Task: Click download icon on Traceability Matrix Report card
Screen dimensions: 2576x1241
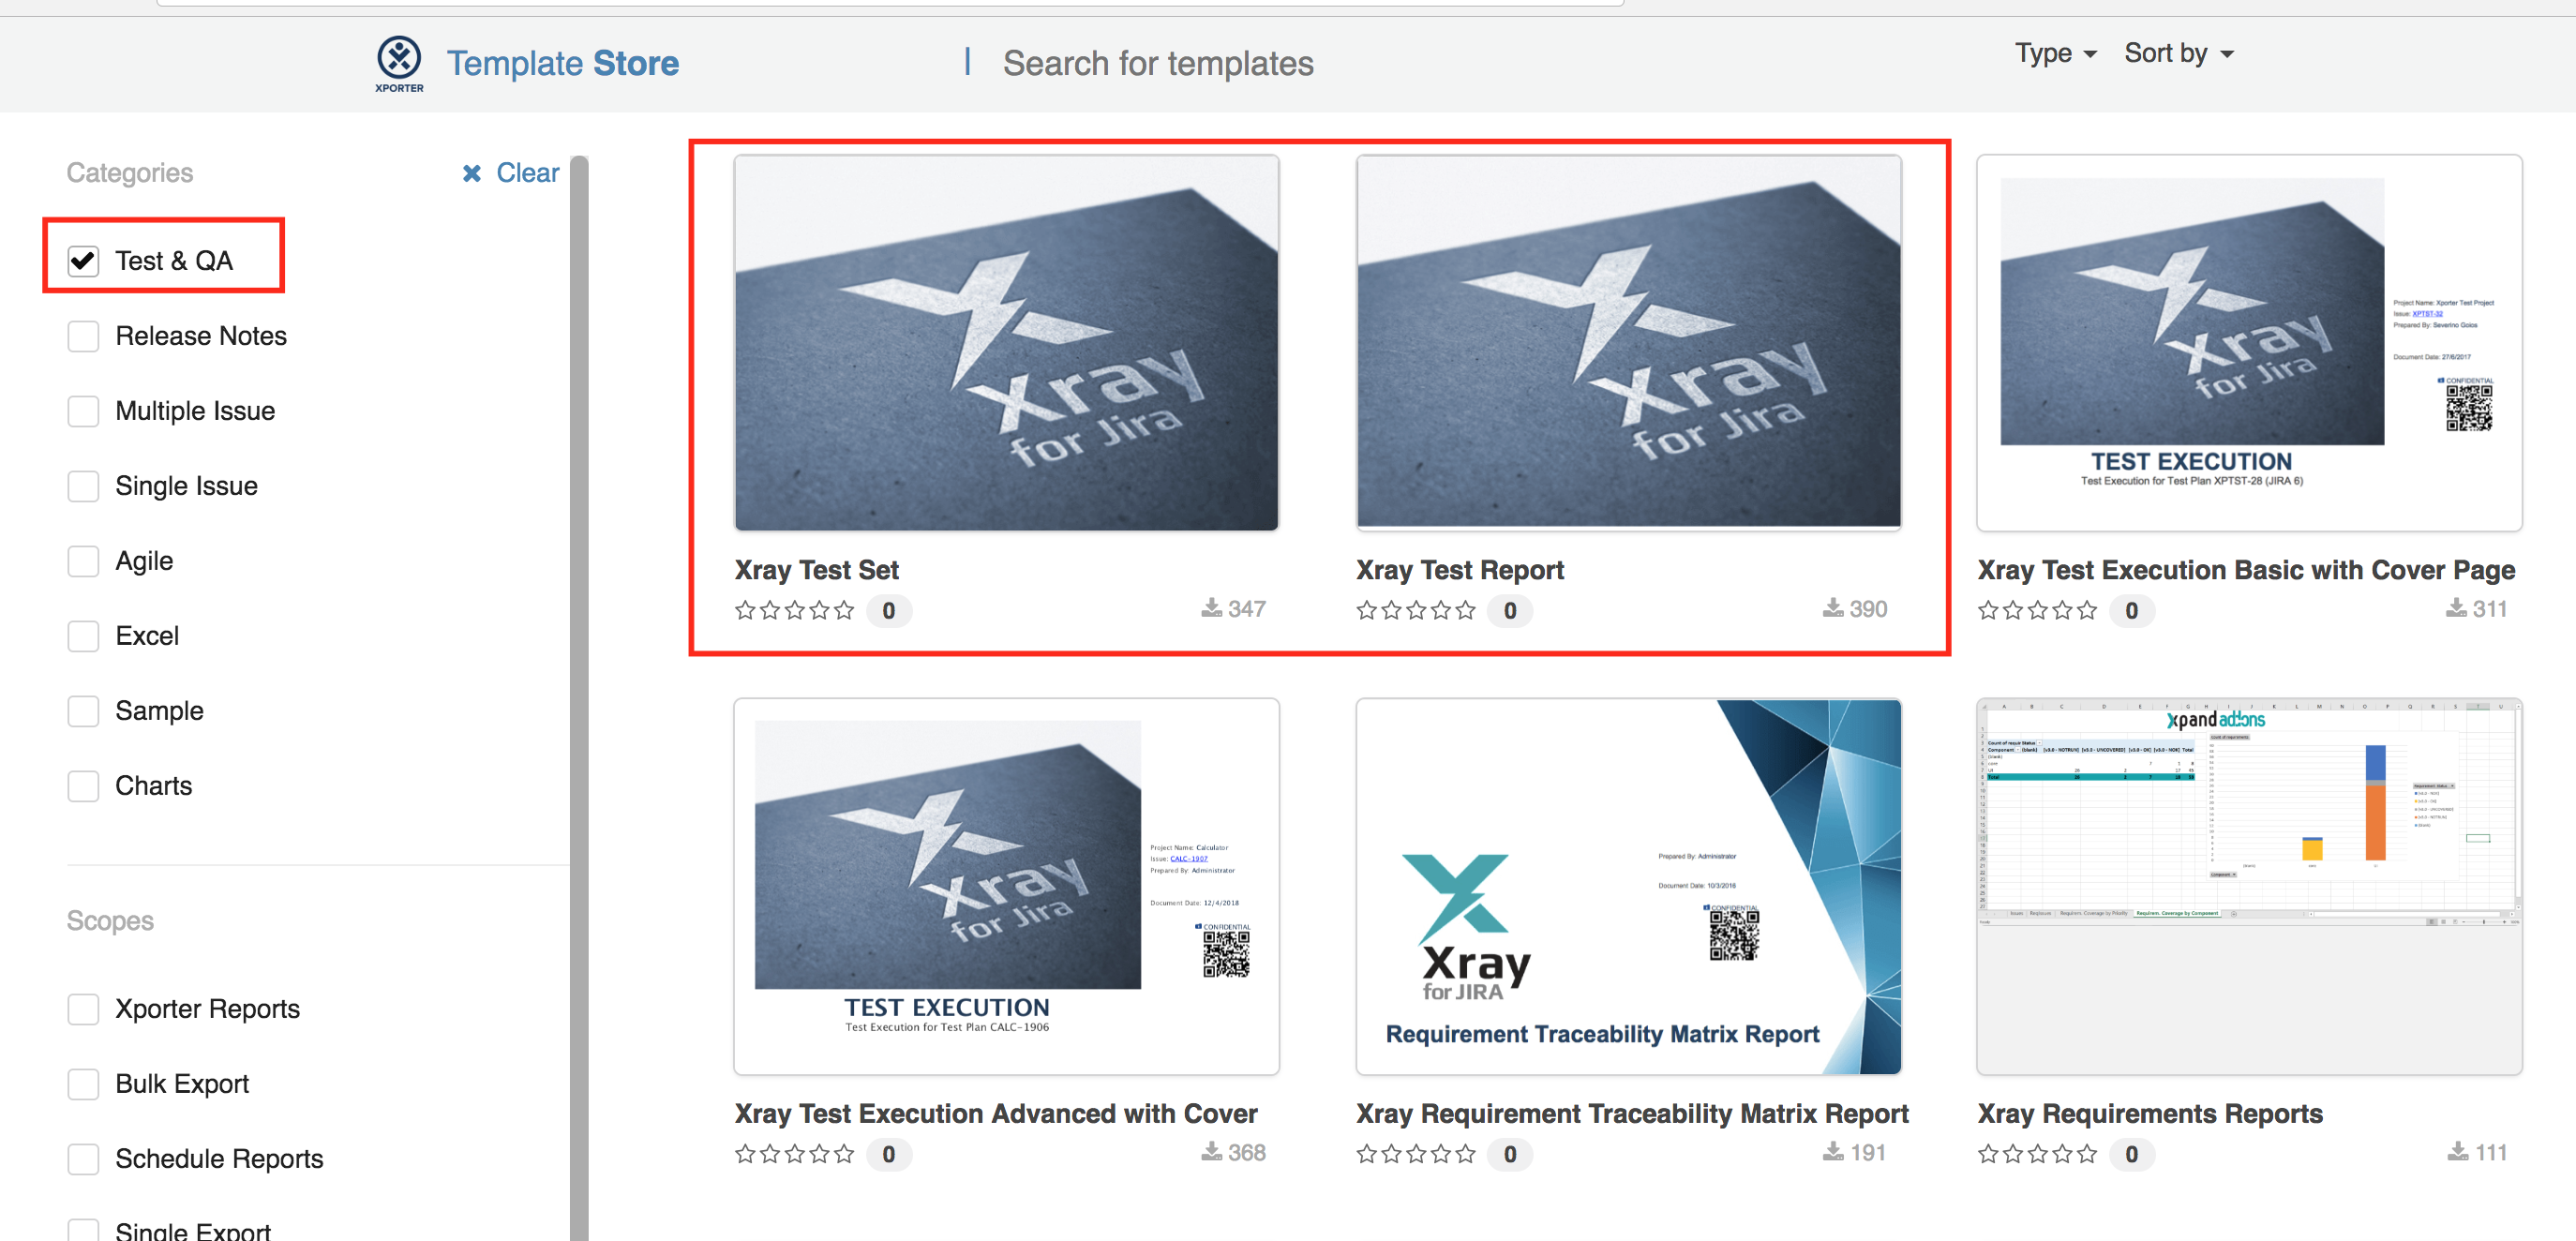Action: pyautogui.click(x=1832, y=1152)
